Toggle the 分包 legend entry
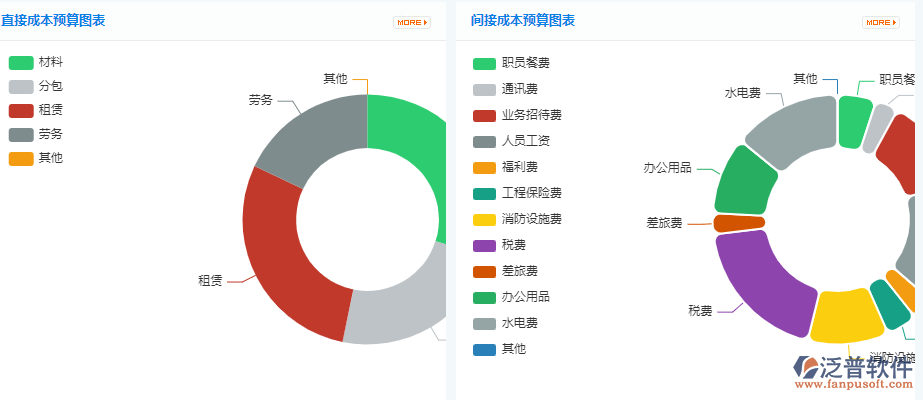This screenshot has width=923, height=400. pyautogui.click(x=36, y=86)
